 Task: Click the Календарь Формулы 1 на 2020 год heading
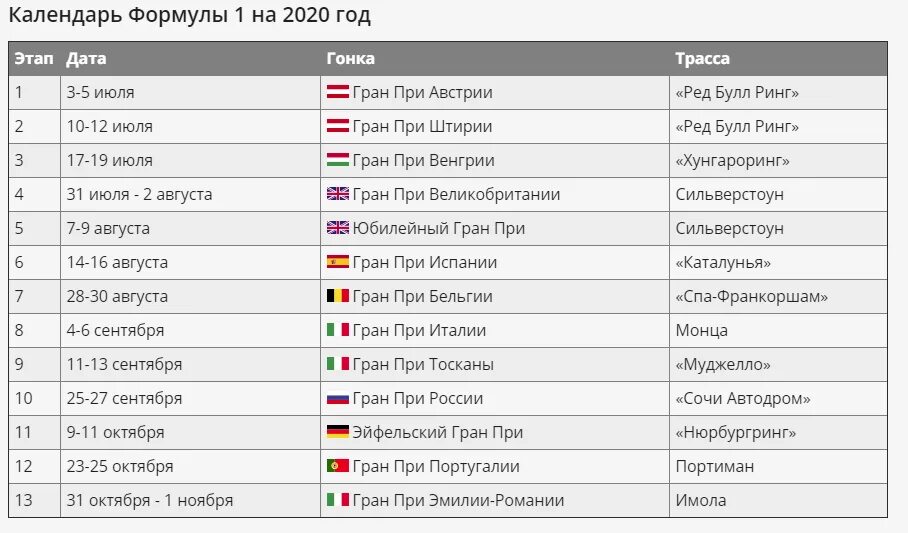click(189, 14)
